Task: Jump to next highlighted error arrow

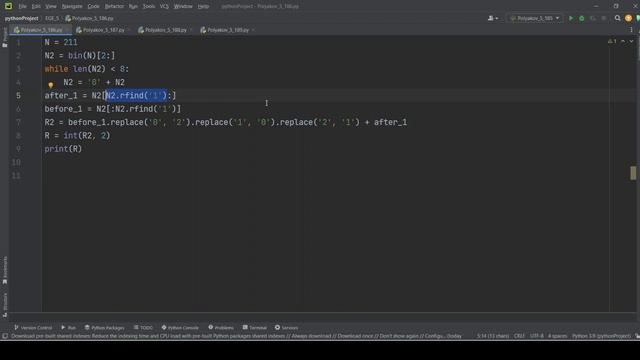Action: pyautogui.click(x=631, y=41)
